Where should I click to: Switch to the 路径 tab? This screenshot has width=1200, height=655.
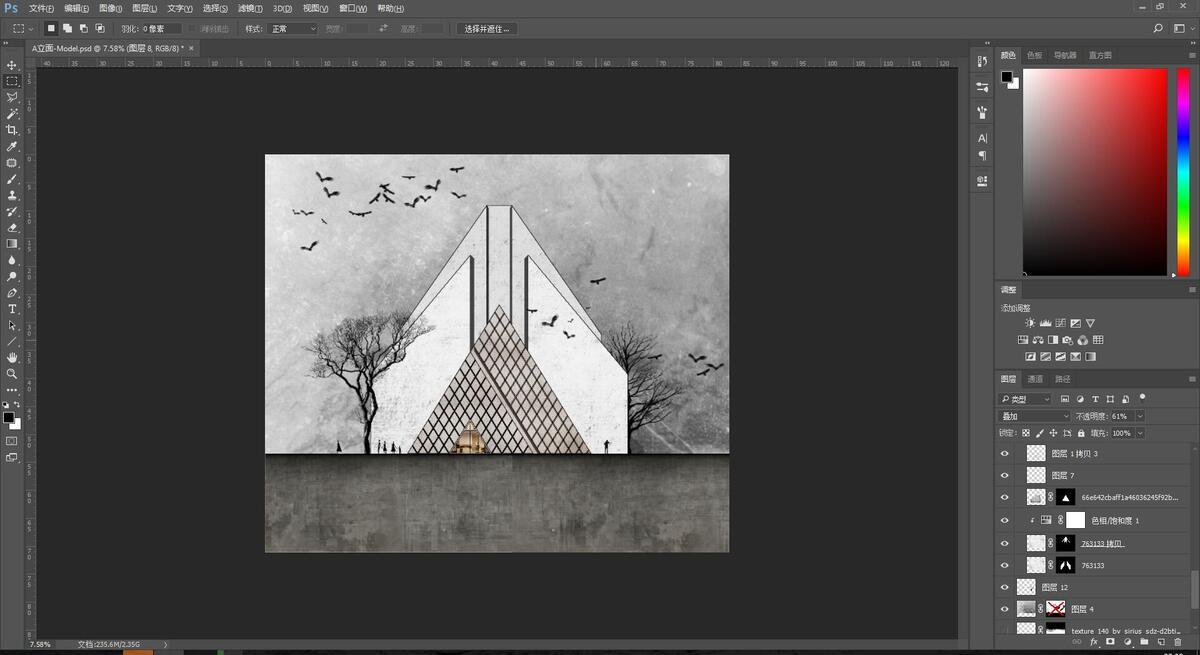(x=1063, y=379)
